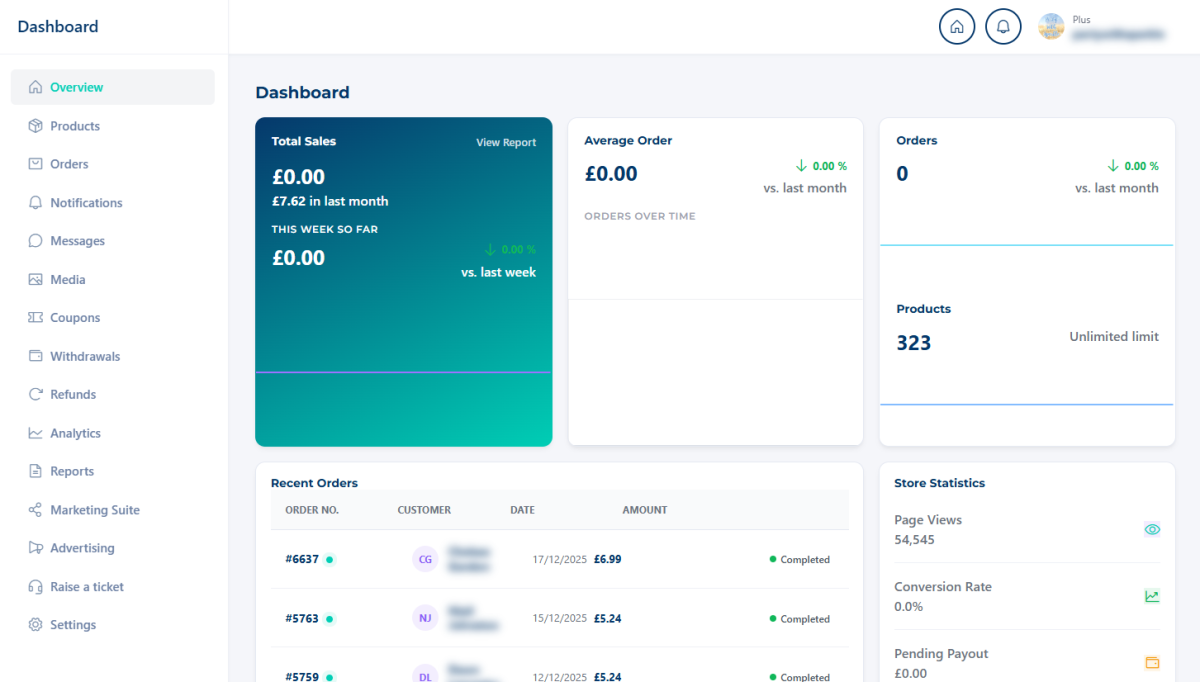
Task: Open order #5763
Action: point(302,619)
